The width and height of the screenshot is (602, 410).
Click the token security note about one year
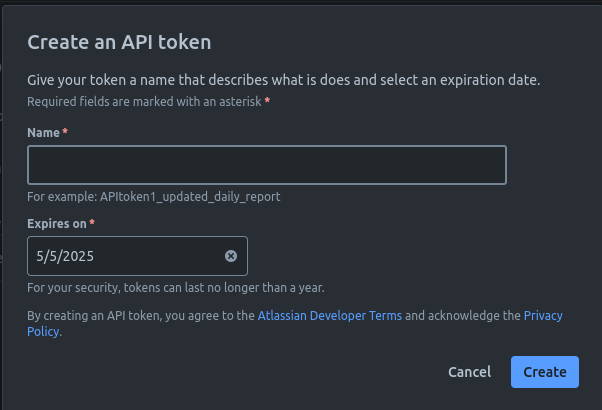coord(176,288)
